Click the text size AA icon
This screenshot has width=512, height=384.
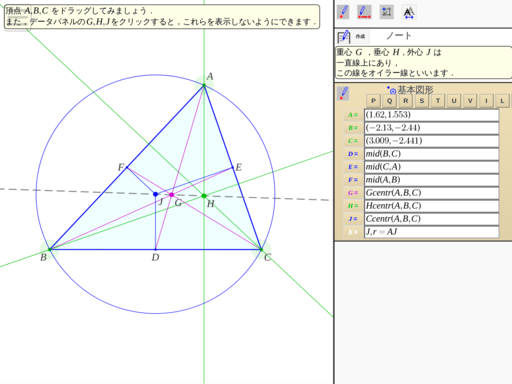[x=409, y=13]
